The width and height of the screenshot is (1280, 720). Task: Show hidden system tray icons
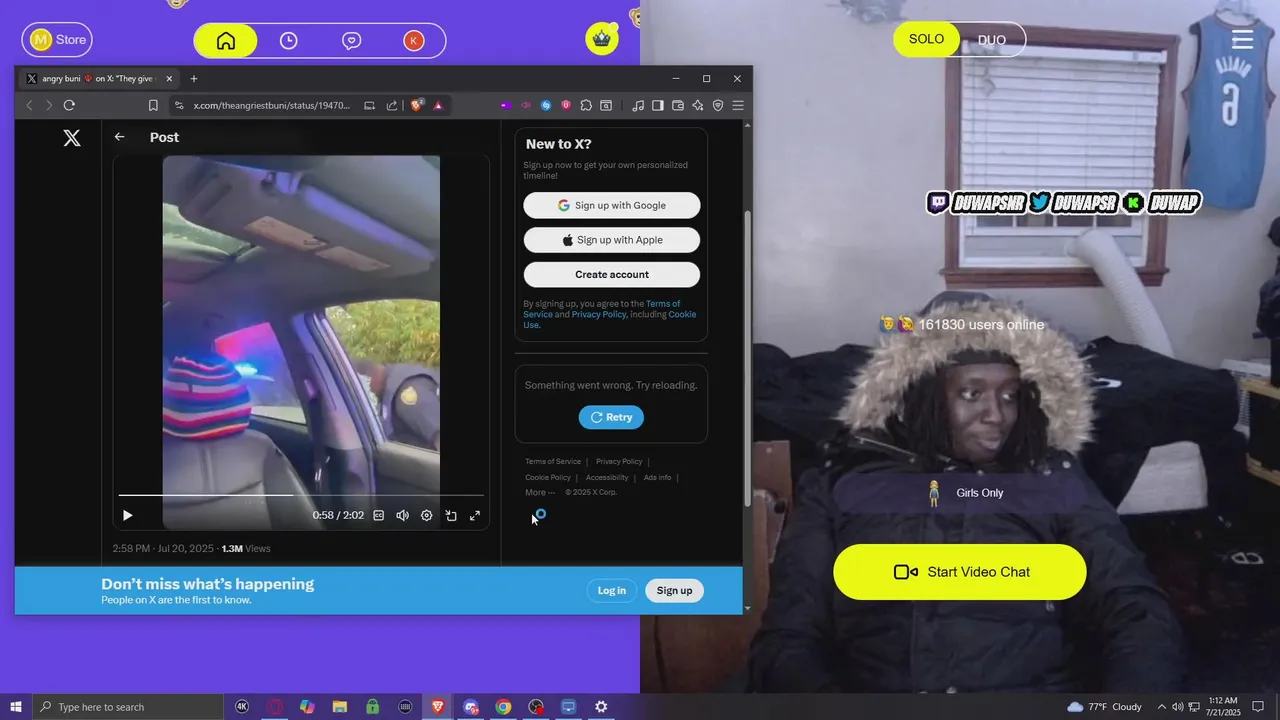point(1161,707)
